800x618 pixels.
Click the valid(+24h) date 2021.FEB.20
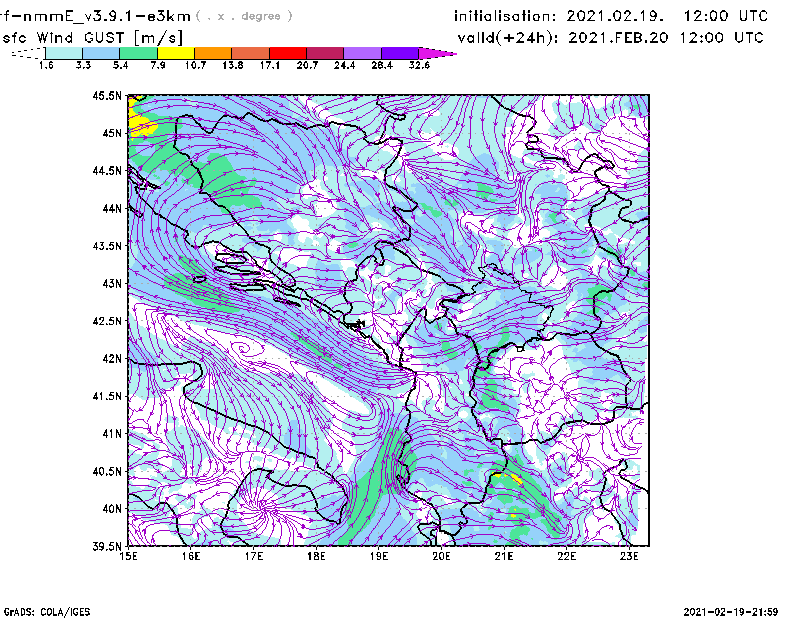pos(618,37)
